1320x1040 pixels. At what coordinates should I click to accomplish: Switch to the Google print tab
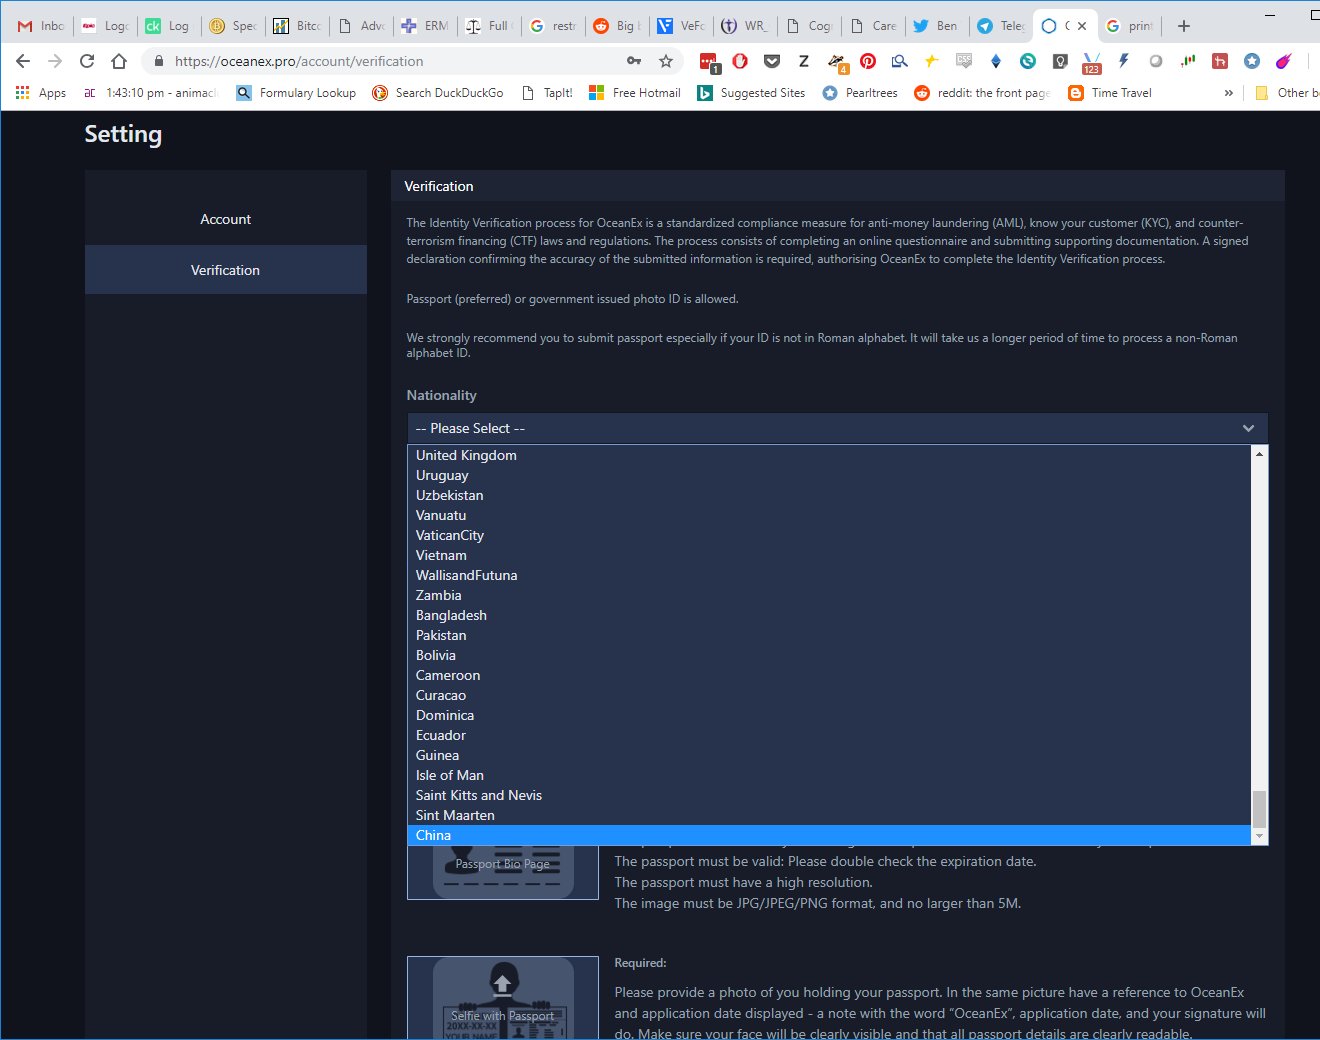tap(1129, 26)
